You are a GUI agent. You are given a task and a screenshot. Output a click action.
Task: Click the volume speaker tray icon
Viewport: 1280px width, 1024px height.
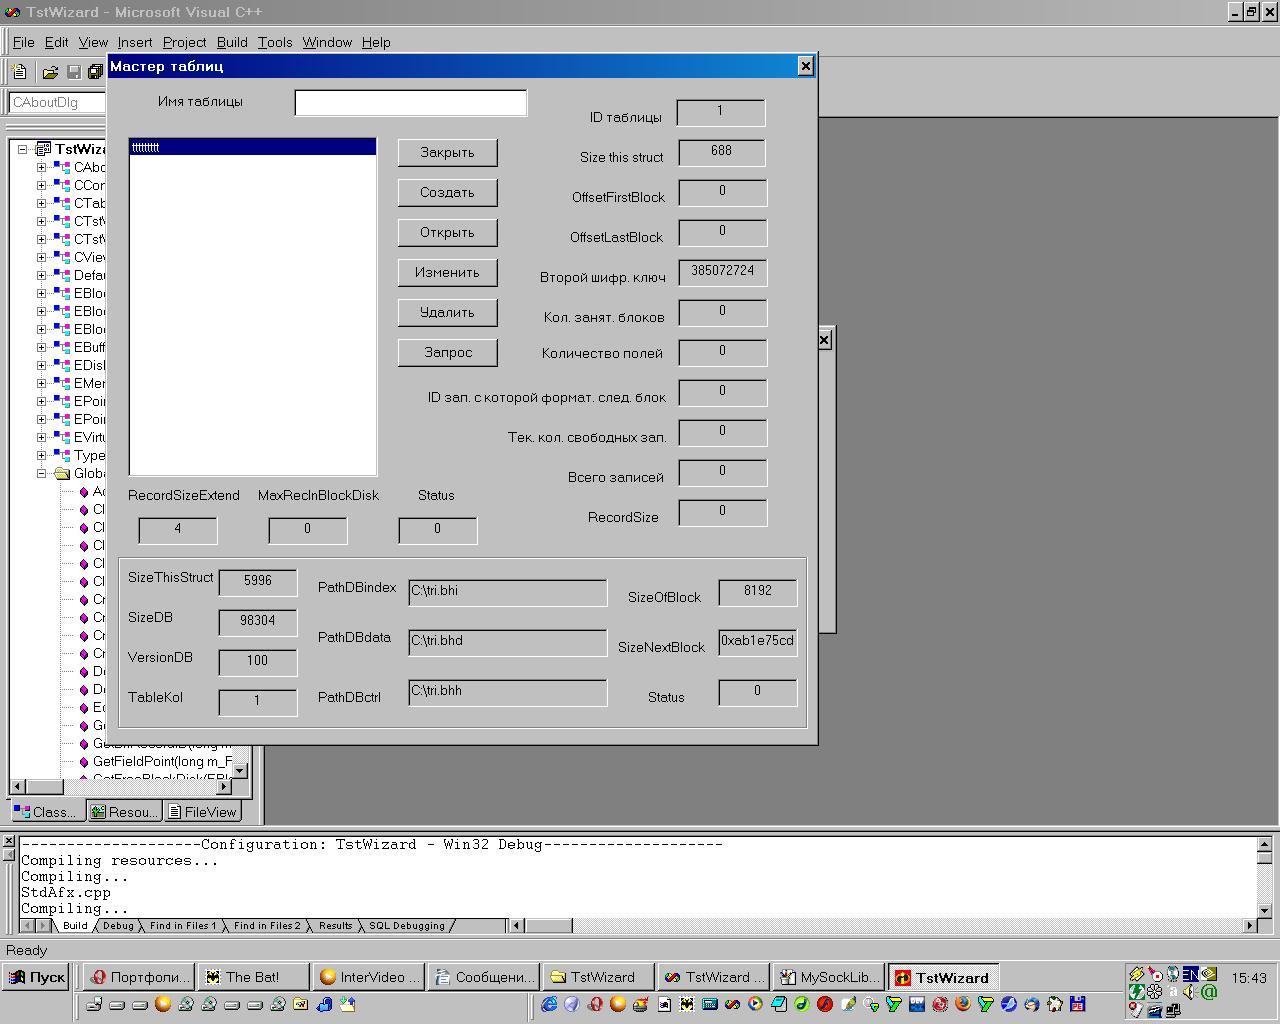(1190, 992)
